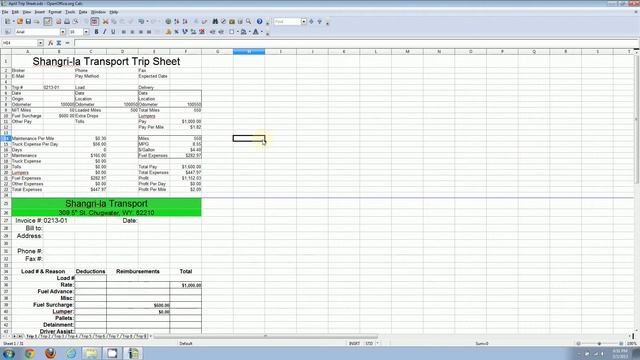This screenshot has height=360, width=640.
Task: Click the Function equals icon
Action: point(67,43)
